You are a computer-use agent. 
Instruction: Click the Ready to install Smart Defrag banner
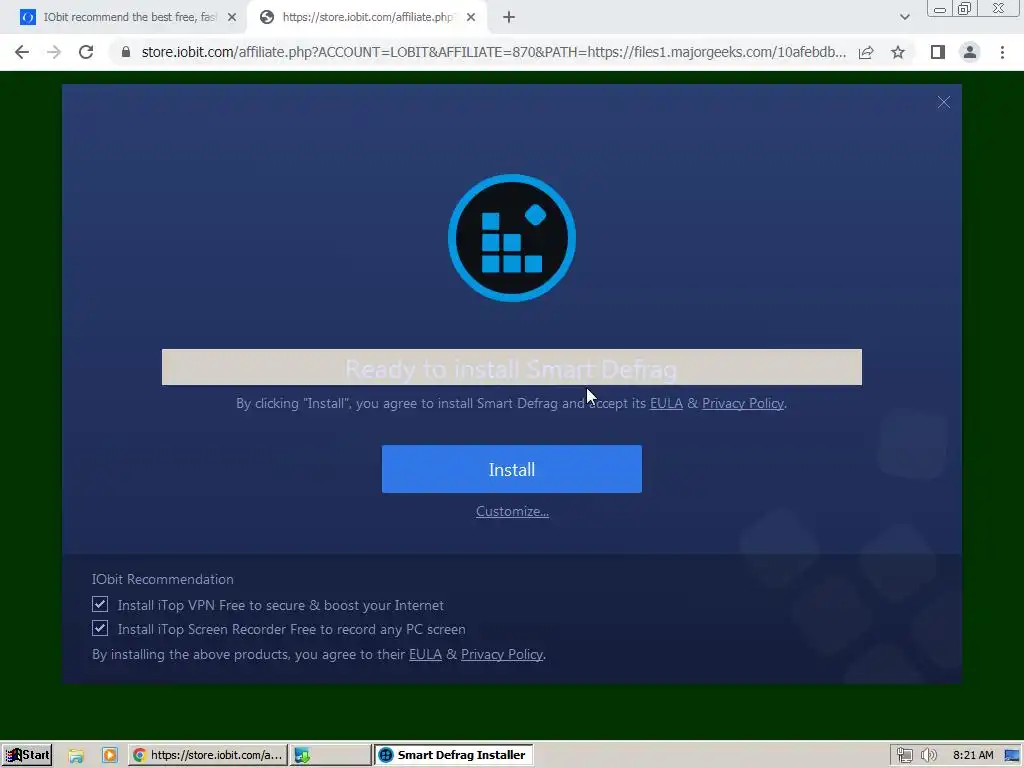(511, 367)
